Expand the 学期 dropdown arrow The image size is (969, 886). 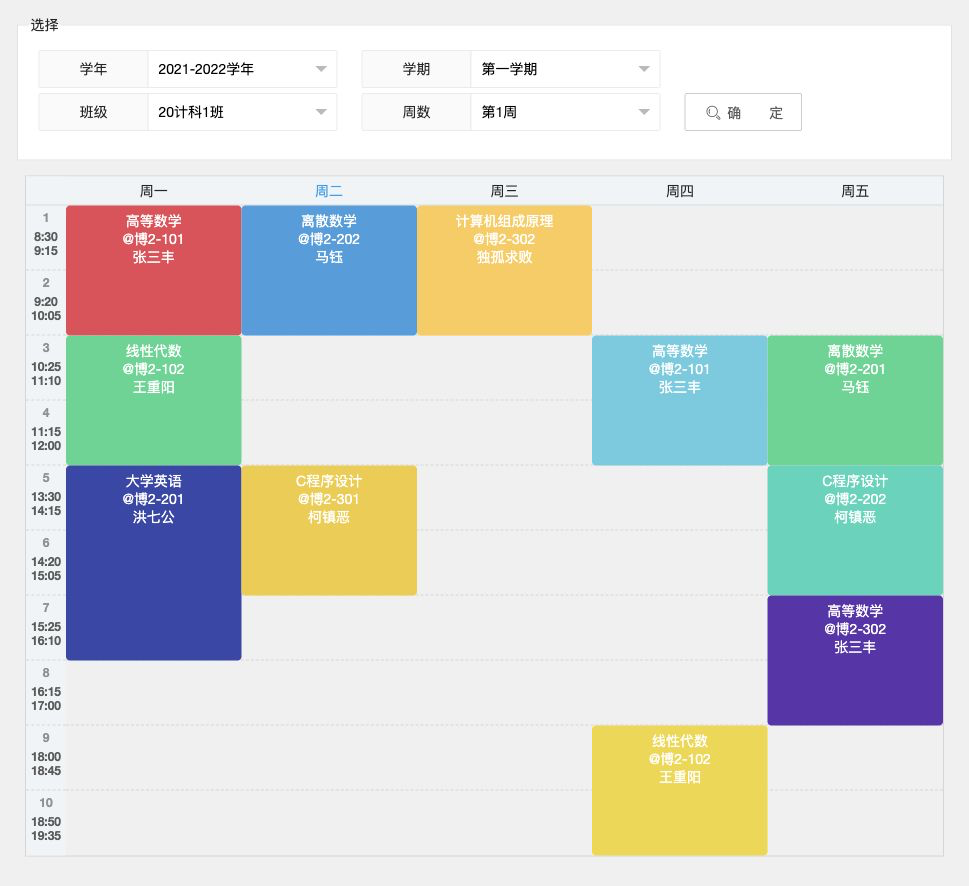(x=644, y=69)
